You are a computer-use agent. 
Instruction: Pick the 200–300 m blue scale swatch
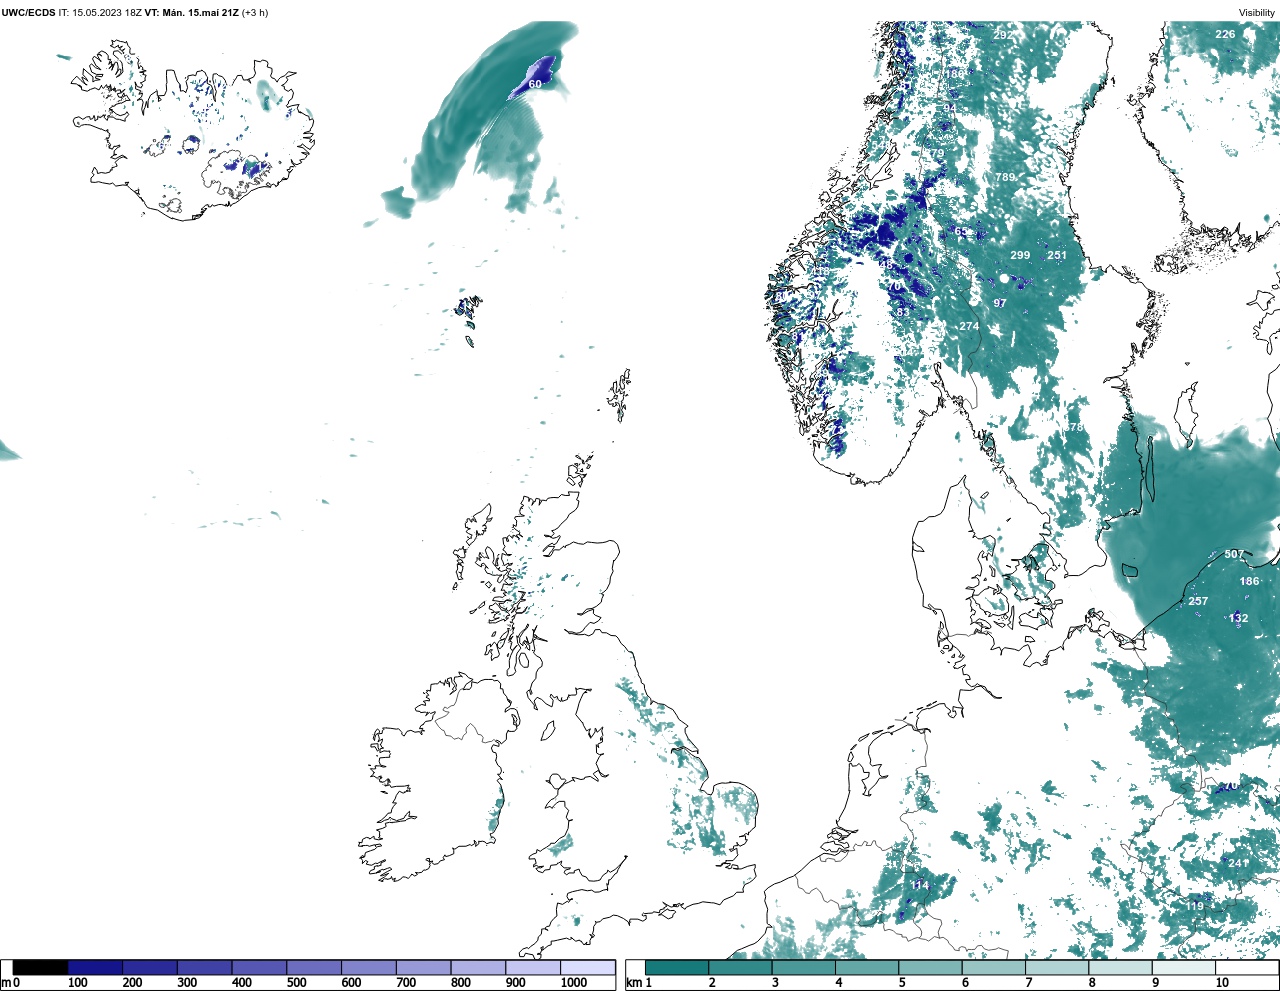point(150,968)
